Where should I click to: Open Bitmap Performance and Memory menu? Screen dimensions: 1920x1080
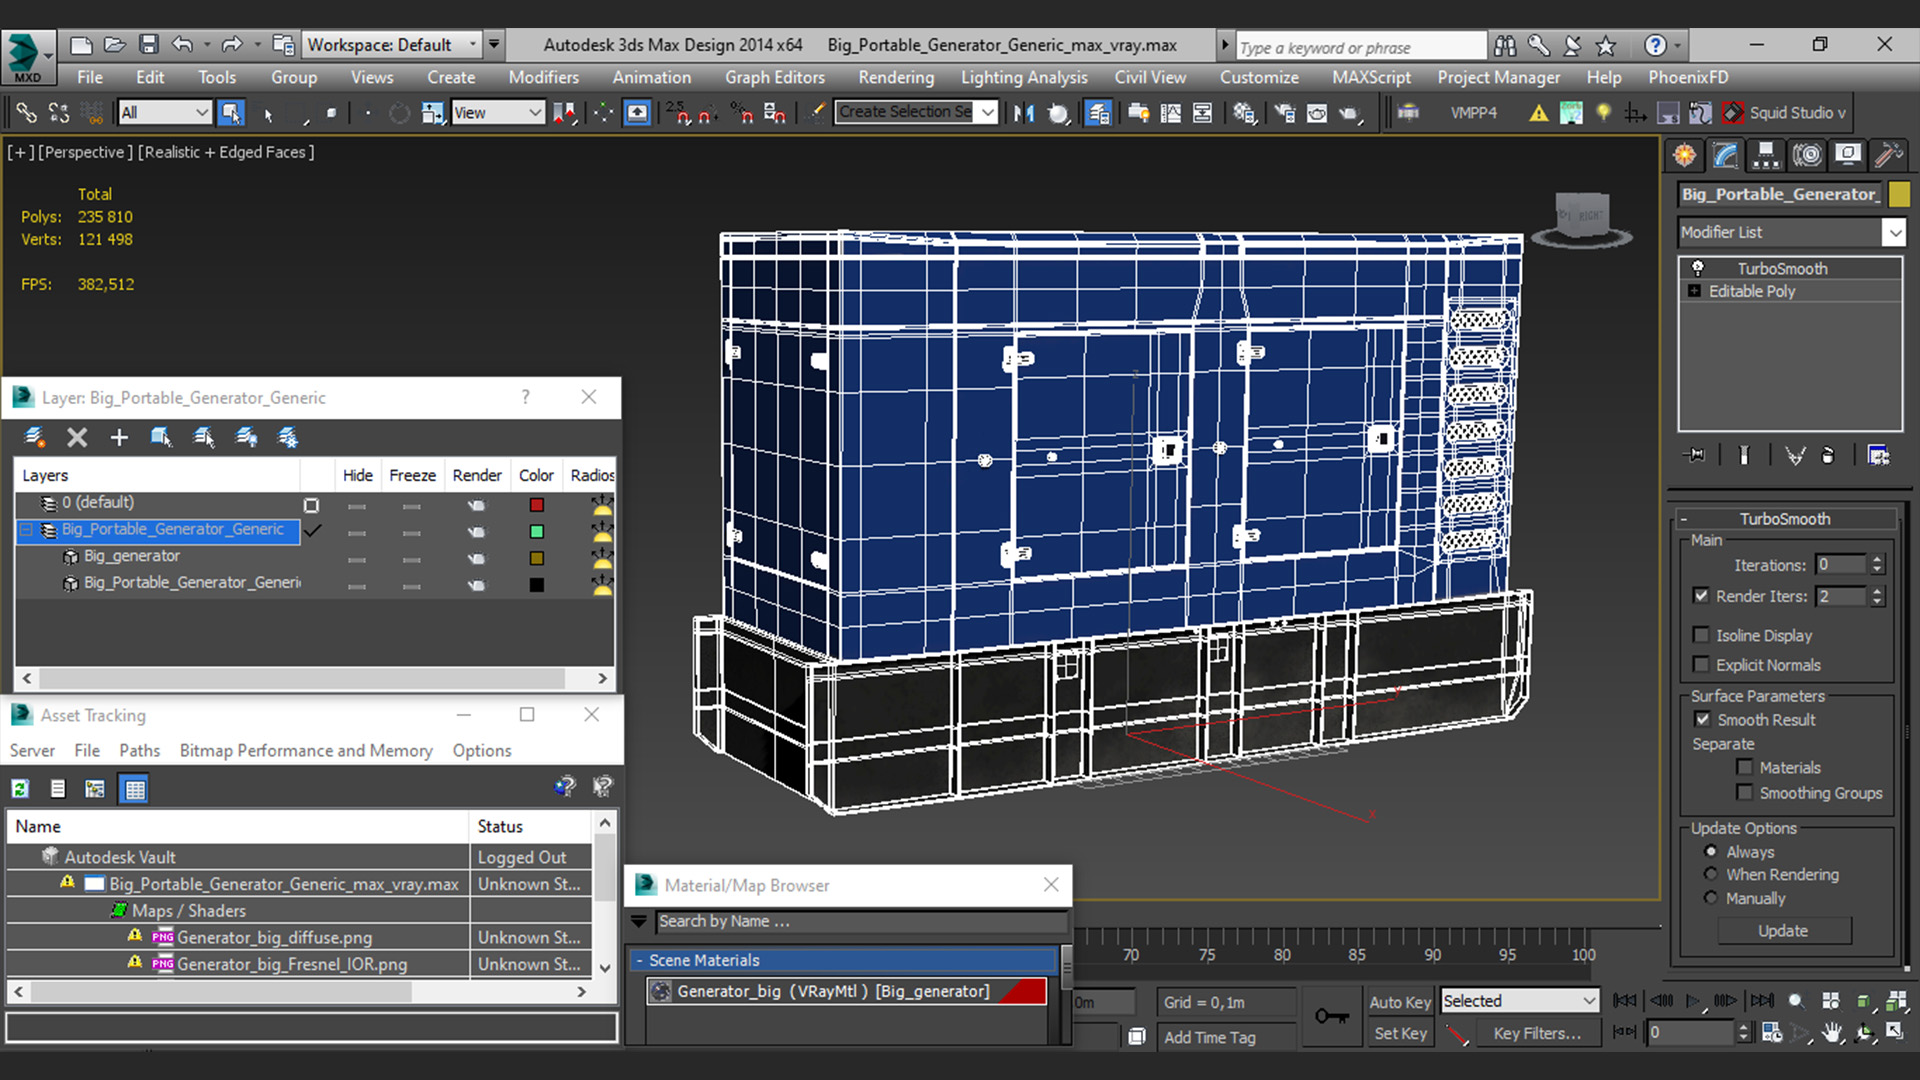tap(306, 751)
